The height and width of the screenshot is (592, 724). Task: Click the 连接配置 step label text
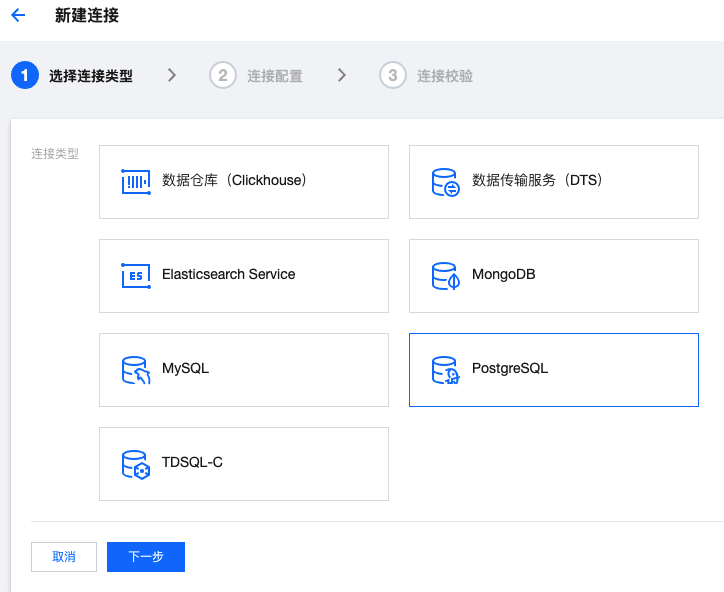tap(275, 76)
